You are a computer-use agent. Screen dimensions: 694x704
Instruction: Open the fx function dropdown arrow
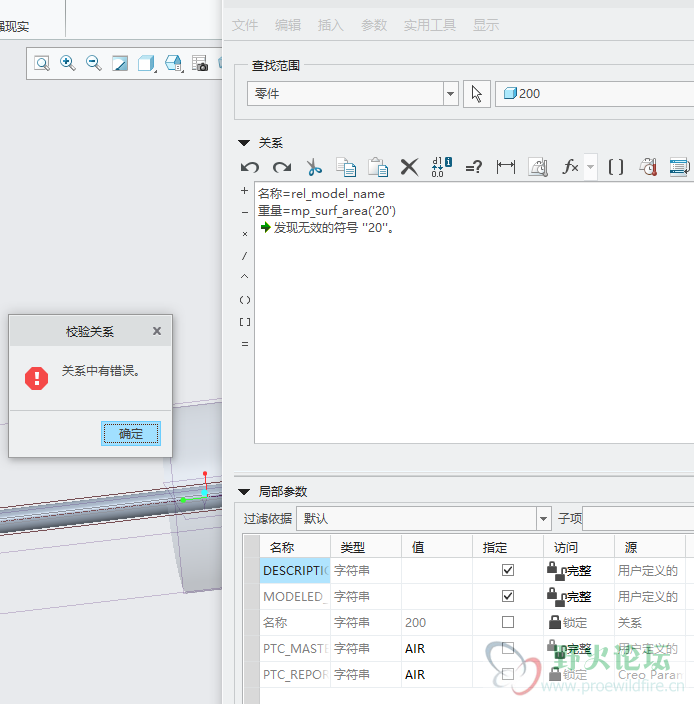[591, 167]
